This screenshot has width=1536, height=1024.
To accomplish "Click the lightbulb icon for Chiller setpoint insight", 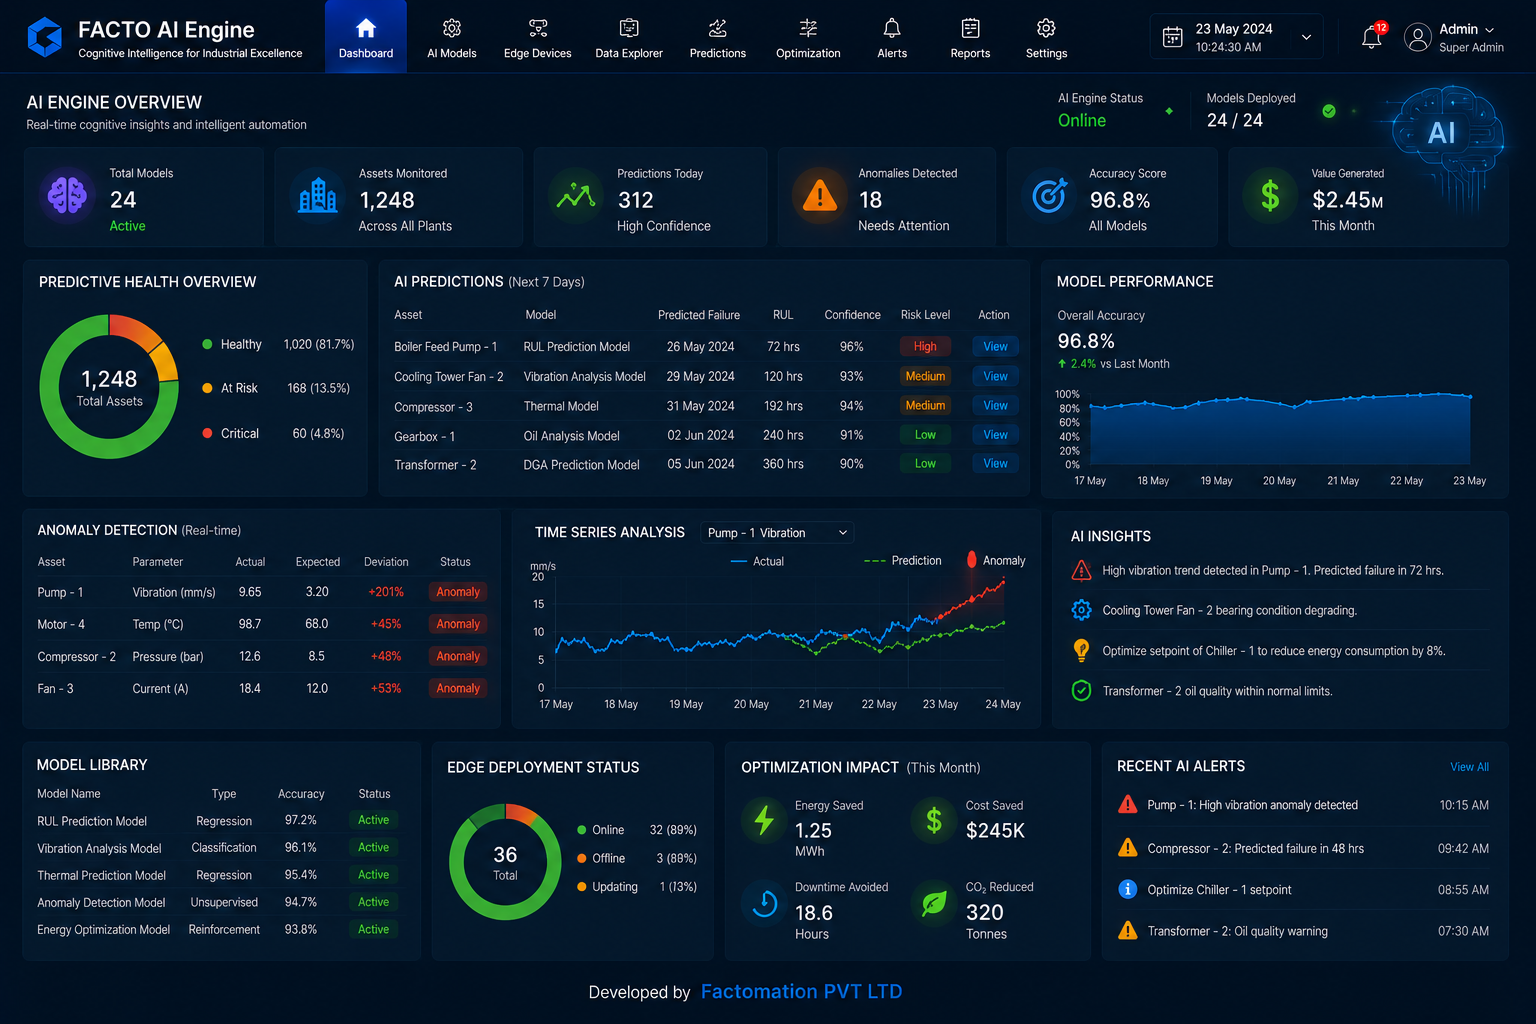I will pos(1081,650).
